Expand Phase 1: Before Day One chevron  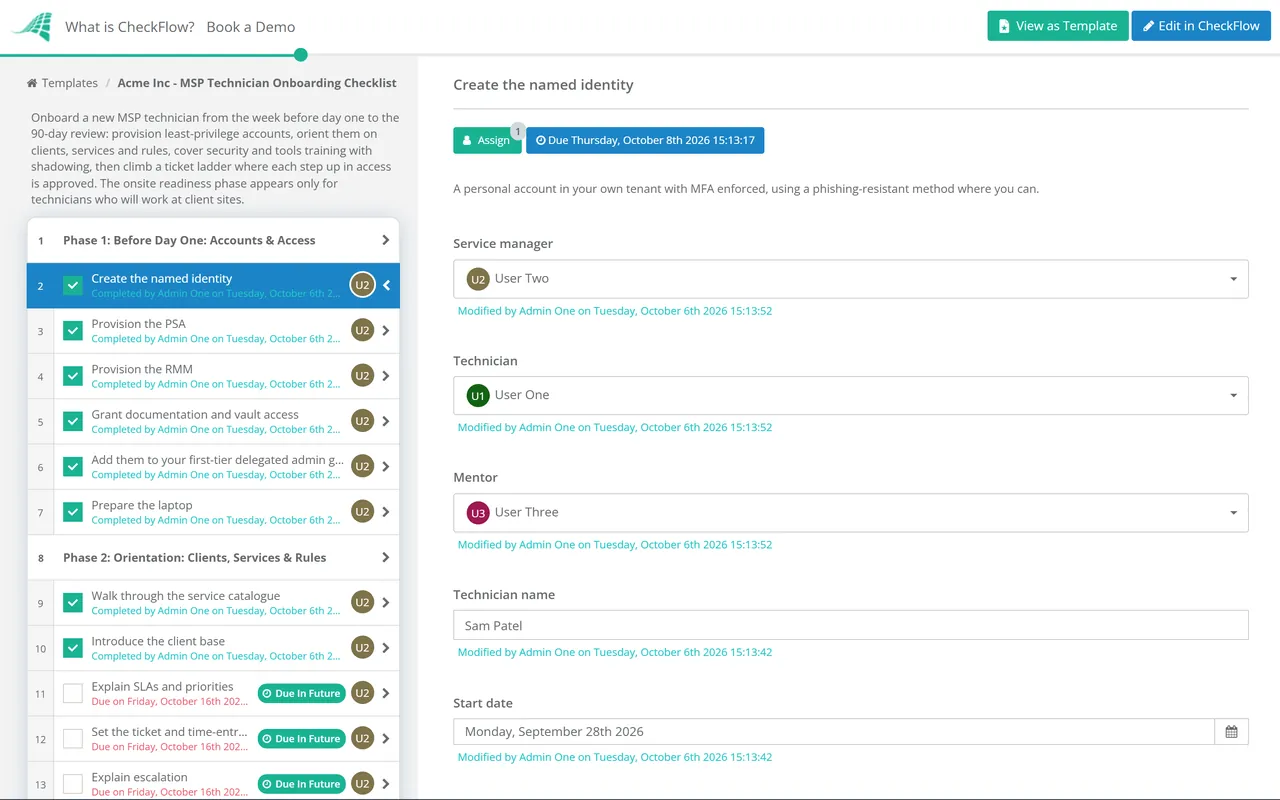(385, 240)
